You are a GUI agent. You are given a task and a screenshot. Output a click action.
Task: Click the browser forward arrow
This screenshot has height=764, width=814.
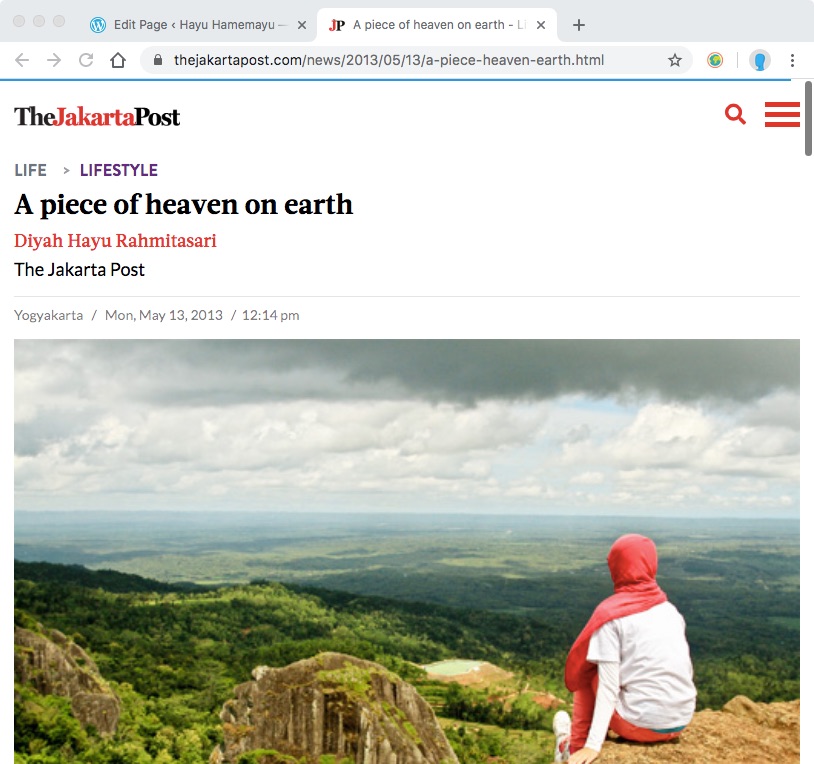click(54, 60)
